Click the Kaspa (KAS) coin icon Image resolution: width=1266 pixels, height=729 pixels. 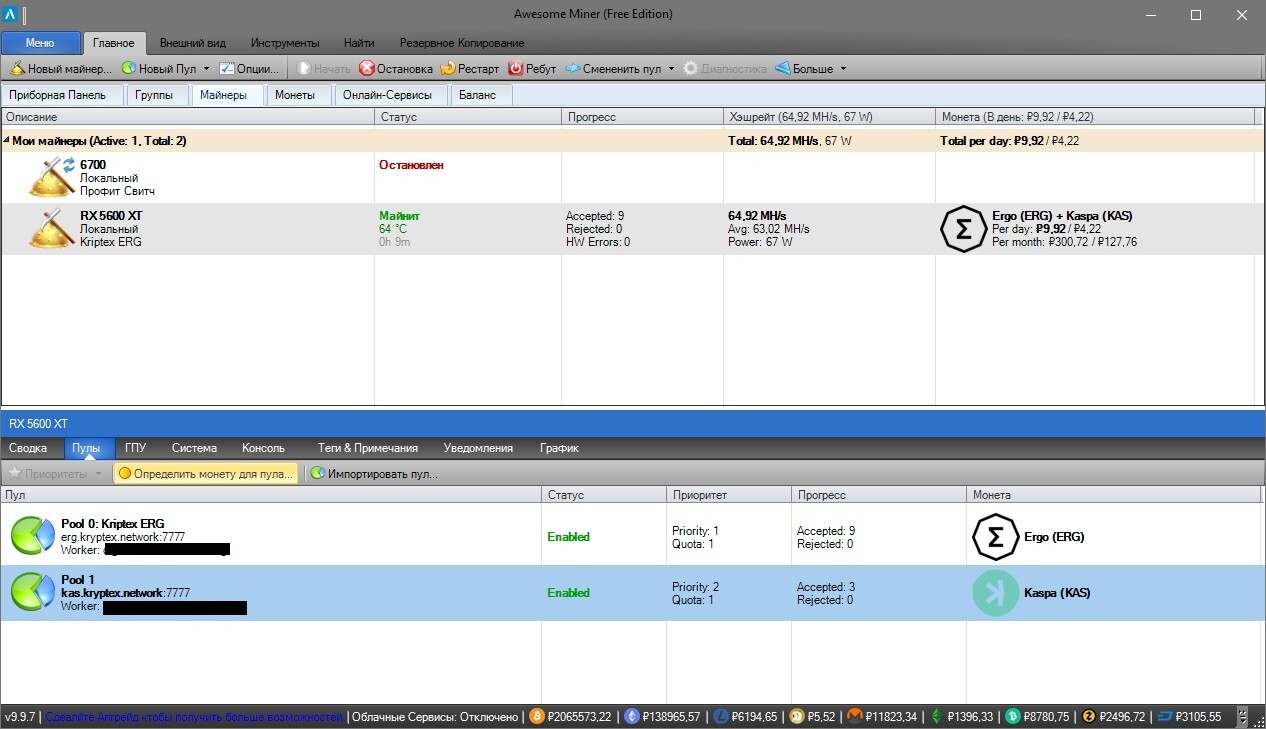click(995, 593)
